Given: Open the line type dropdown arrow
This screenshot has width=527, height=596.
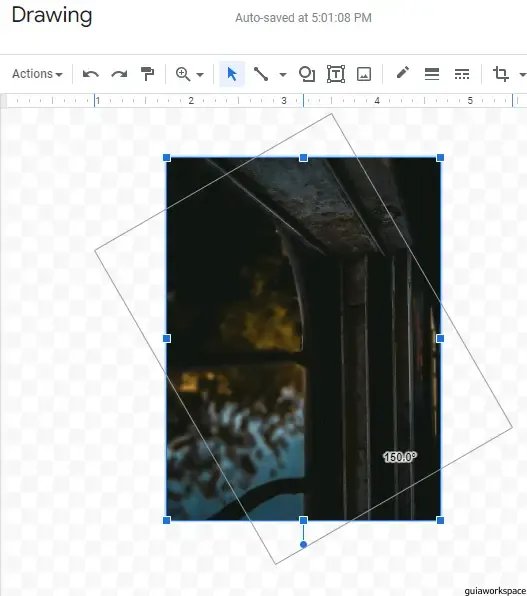Looking at the screenshot, I should pos(283,74).
